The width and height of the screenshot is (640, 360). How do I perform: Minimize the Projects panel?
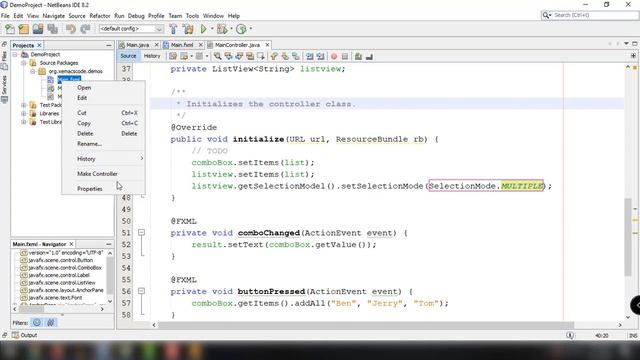pyautogui.click(x=109, y=45)
